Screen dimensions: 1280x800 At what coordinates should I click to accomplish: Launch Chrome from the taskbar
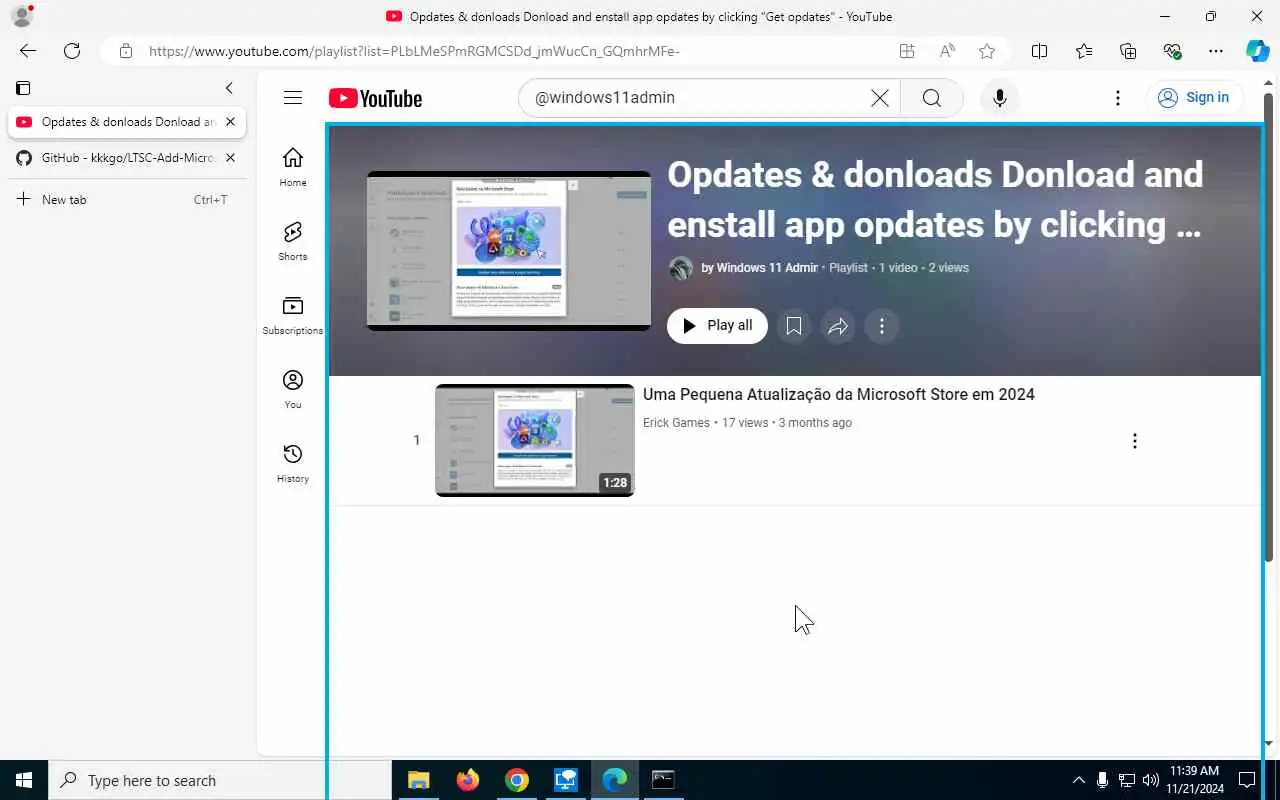(516, 780)
